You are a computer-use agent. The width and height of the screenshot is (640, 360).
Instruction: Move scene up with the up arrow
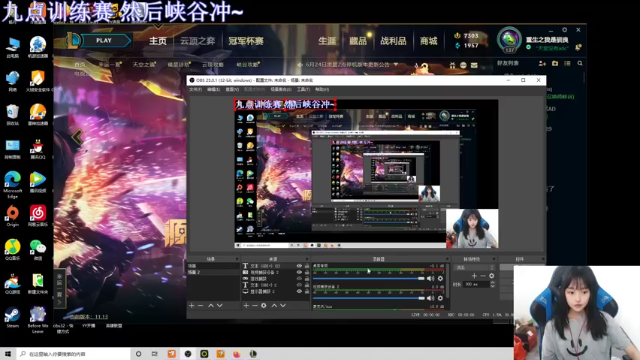[211, 305]
